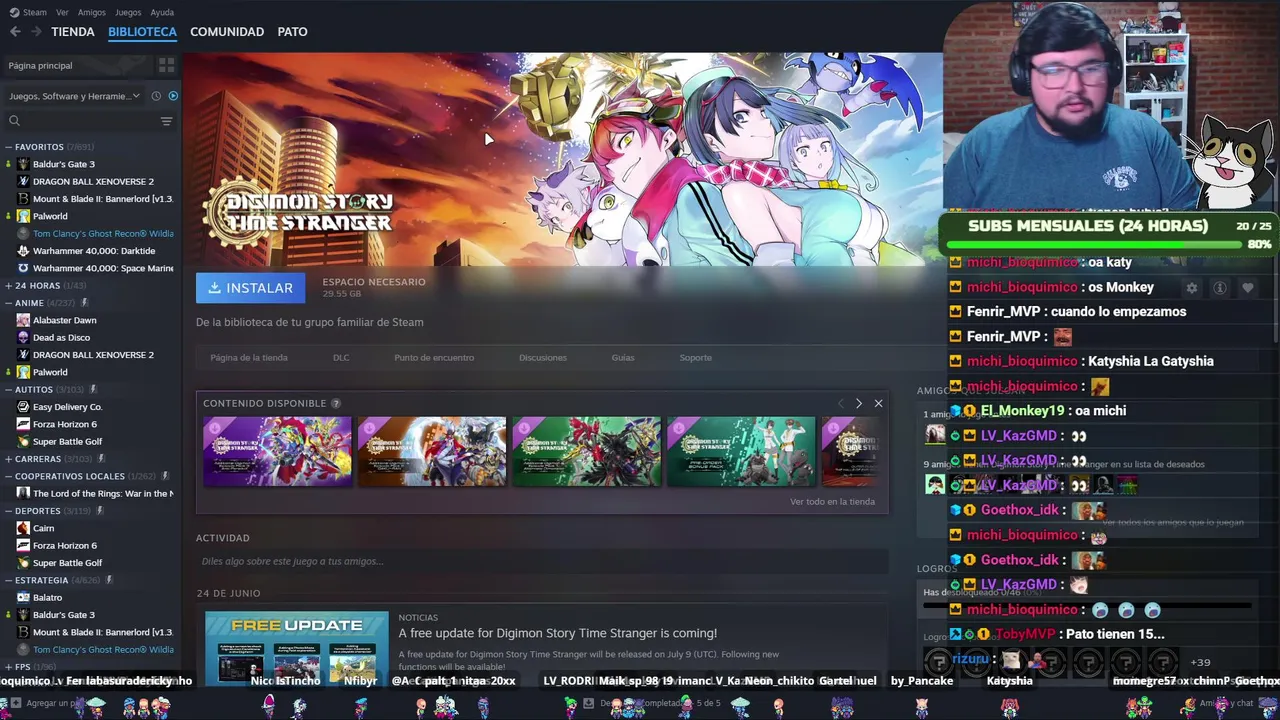
Task: Open the Amigos menu
Action: 92,12
